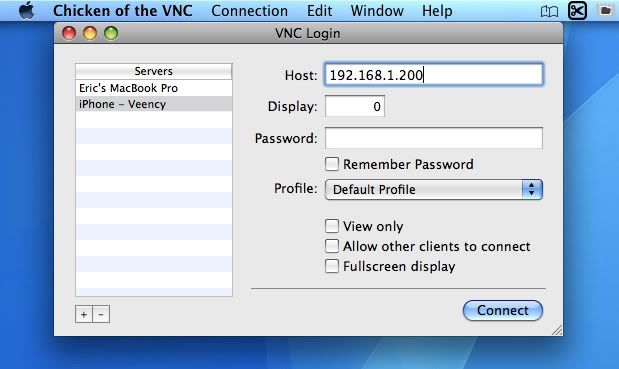The width and height of the screenshot is (619, 369).
Task: Minimize the VNC Login window with the yellow button
Action: [x=90, y=33]
